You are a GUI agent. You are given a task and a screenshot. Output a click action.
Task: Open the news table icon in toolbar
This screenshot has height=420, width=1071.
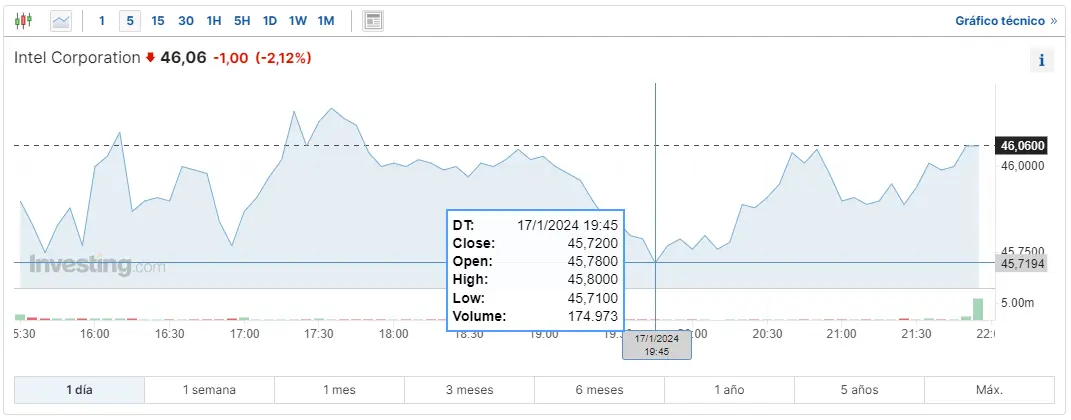(x=372, y=21)
